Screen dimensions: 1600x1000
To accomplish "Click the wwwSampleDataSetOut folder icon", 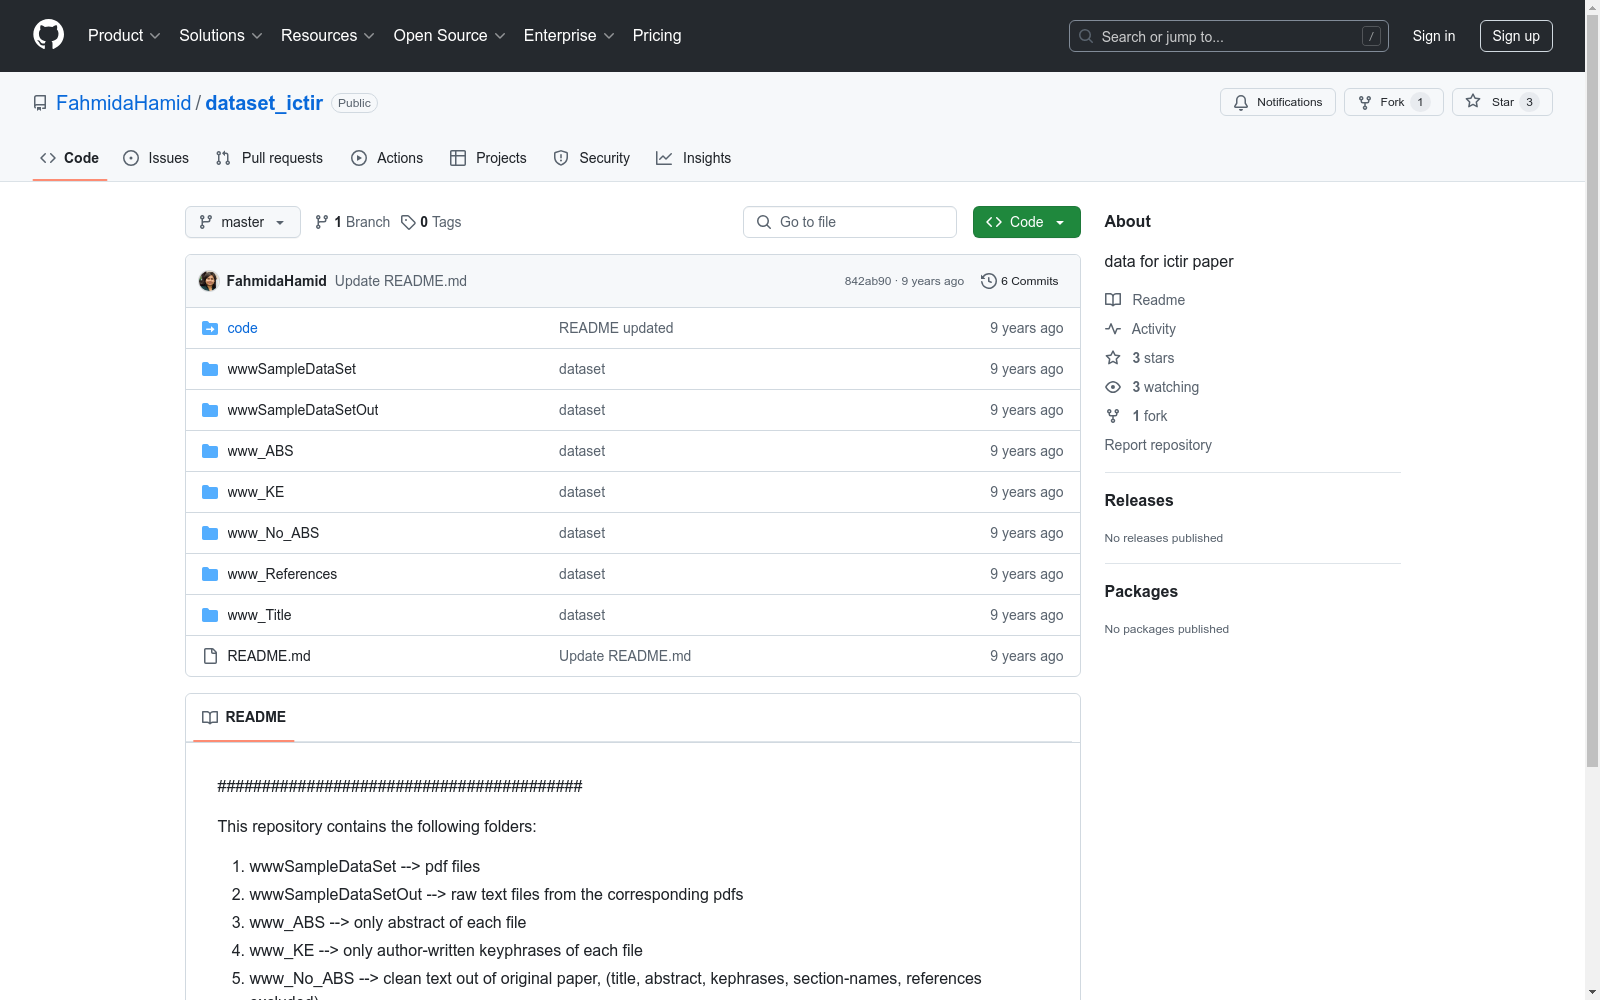I will click(210, 410).
